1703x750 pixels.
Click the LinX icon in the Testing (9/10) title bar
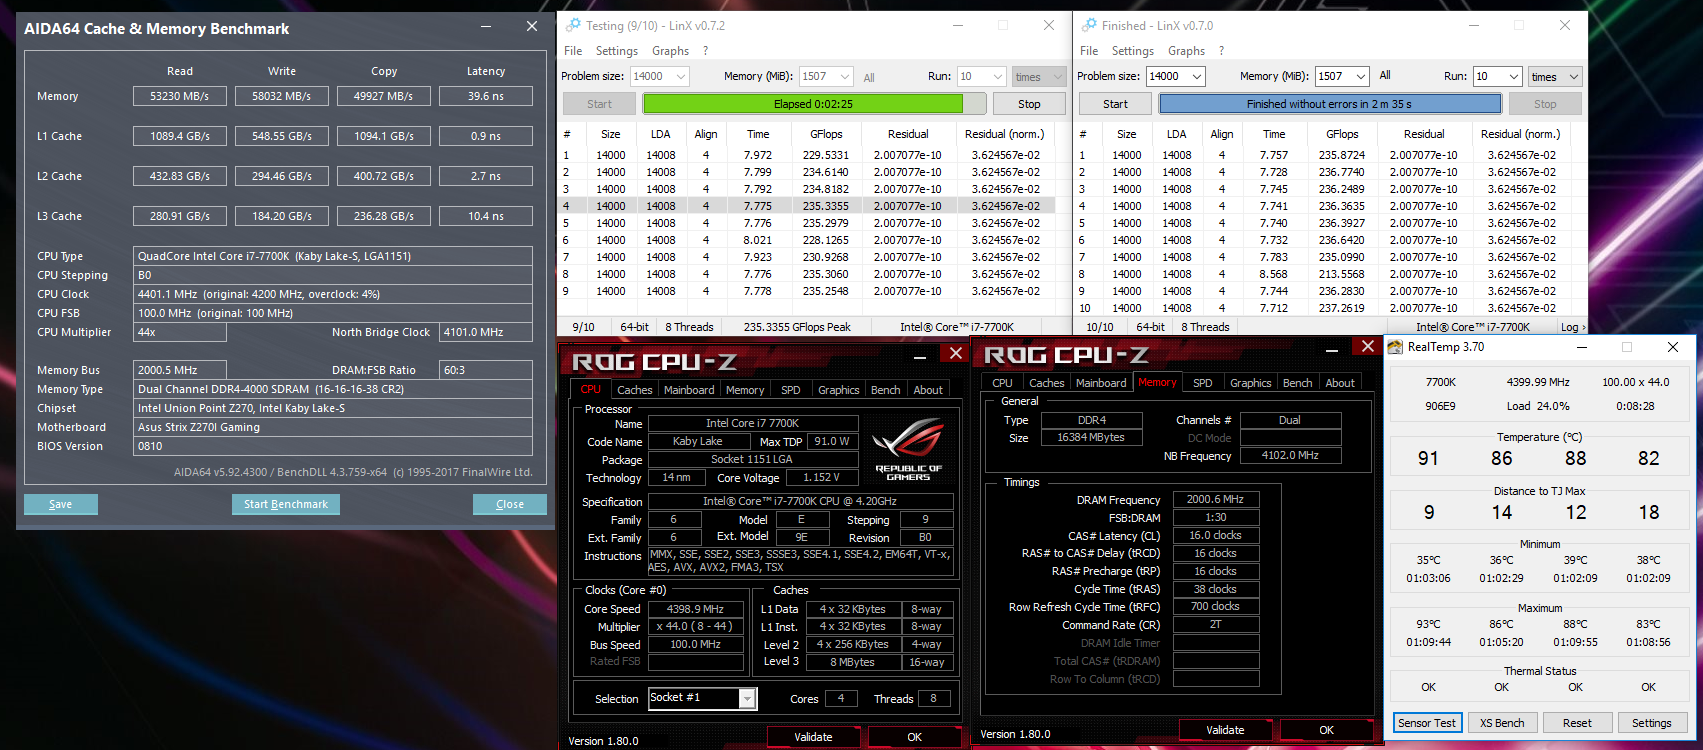point(573,25)
